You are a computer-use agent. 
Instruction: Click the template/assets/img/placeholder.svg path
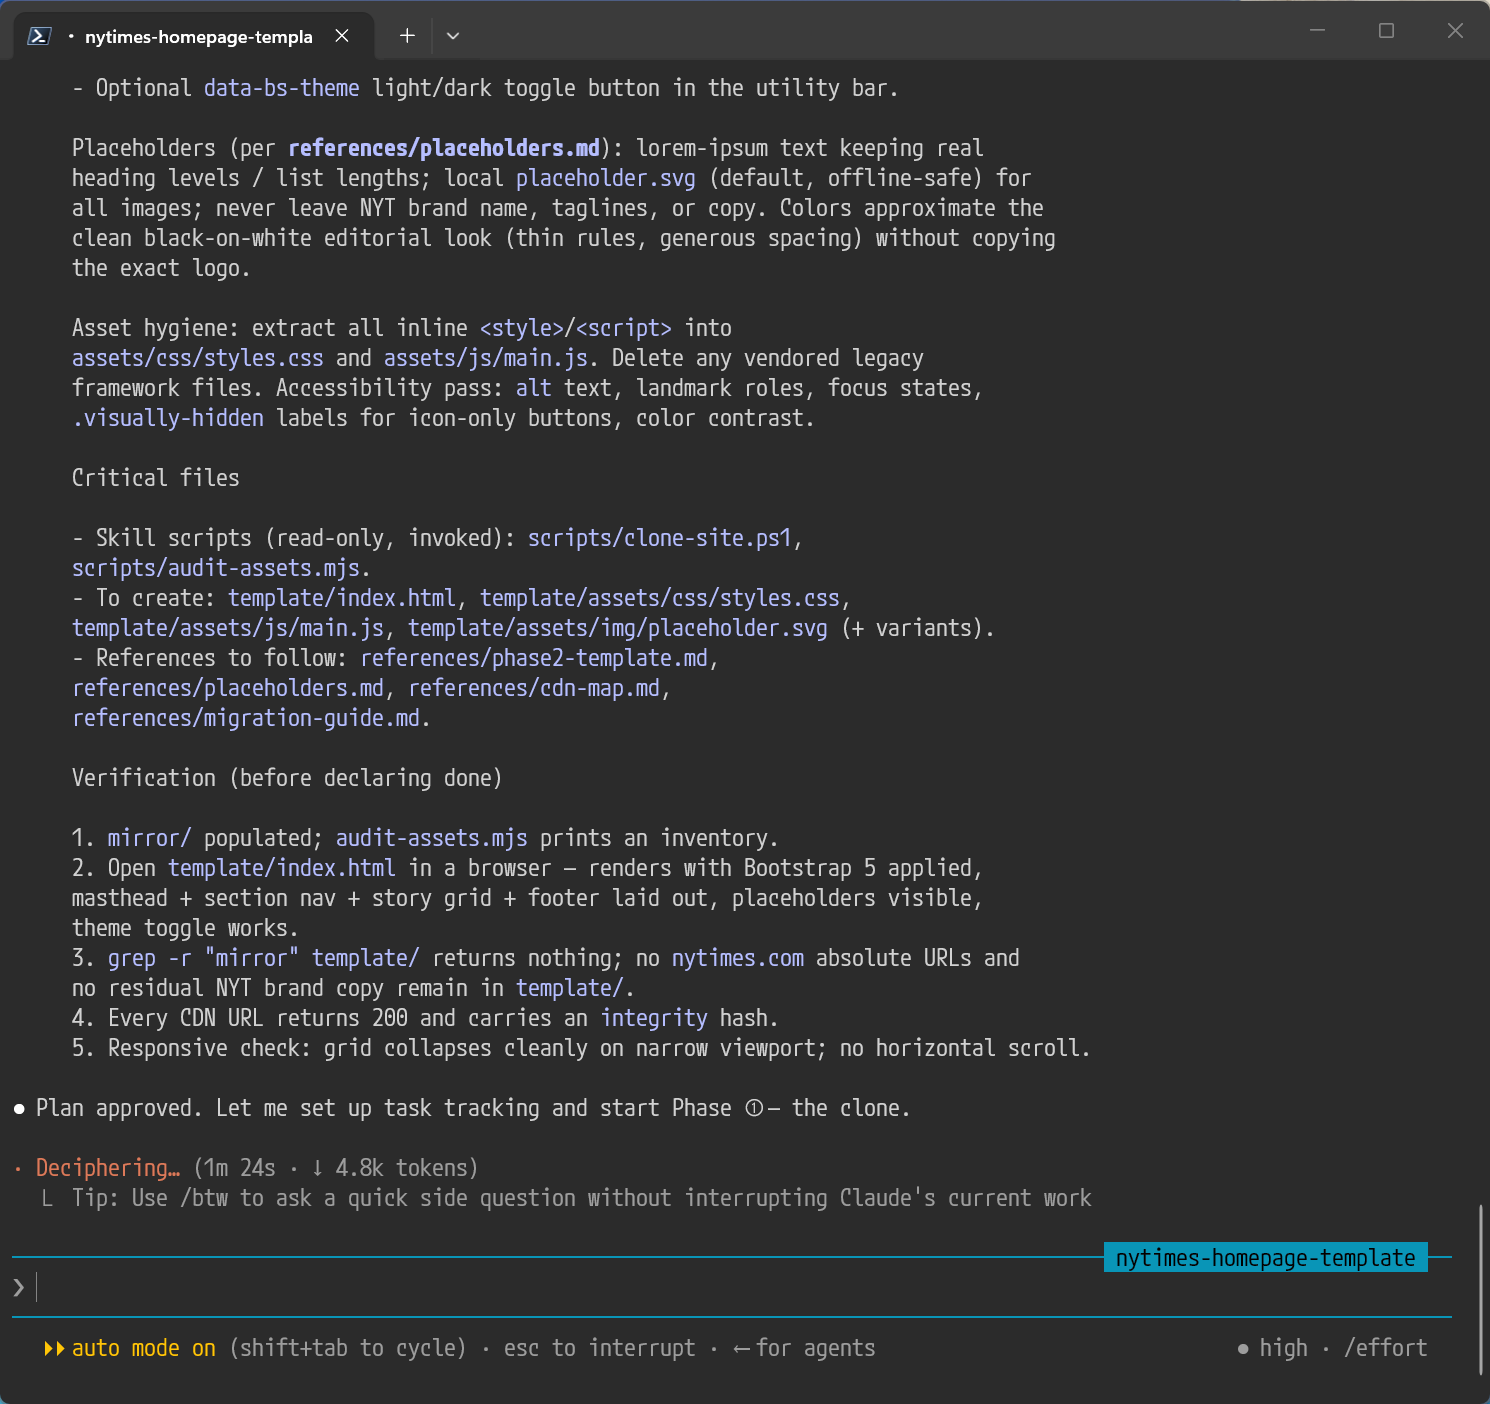(x=618, y=628)
